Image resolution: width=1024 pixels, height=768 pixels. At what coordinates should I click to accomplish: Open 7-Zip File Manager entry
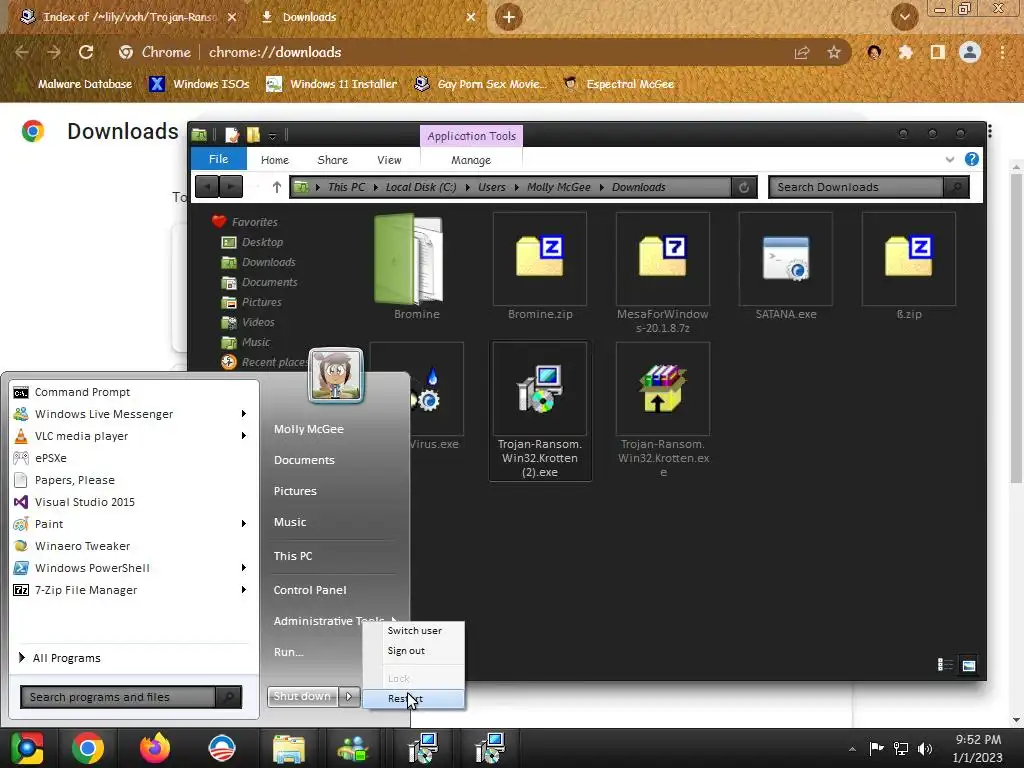point(76,590)
